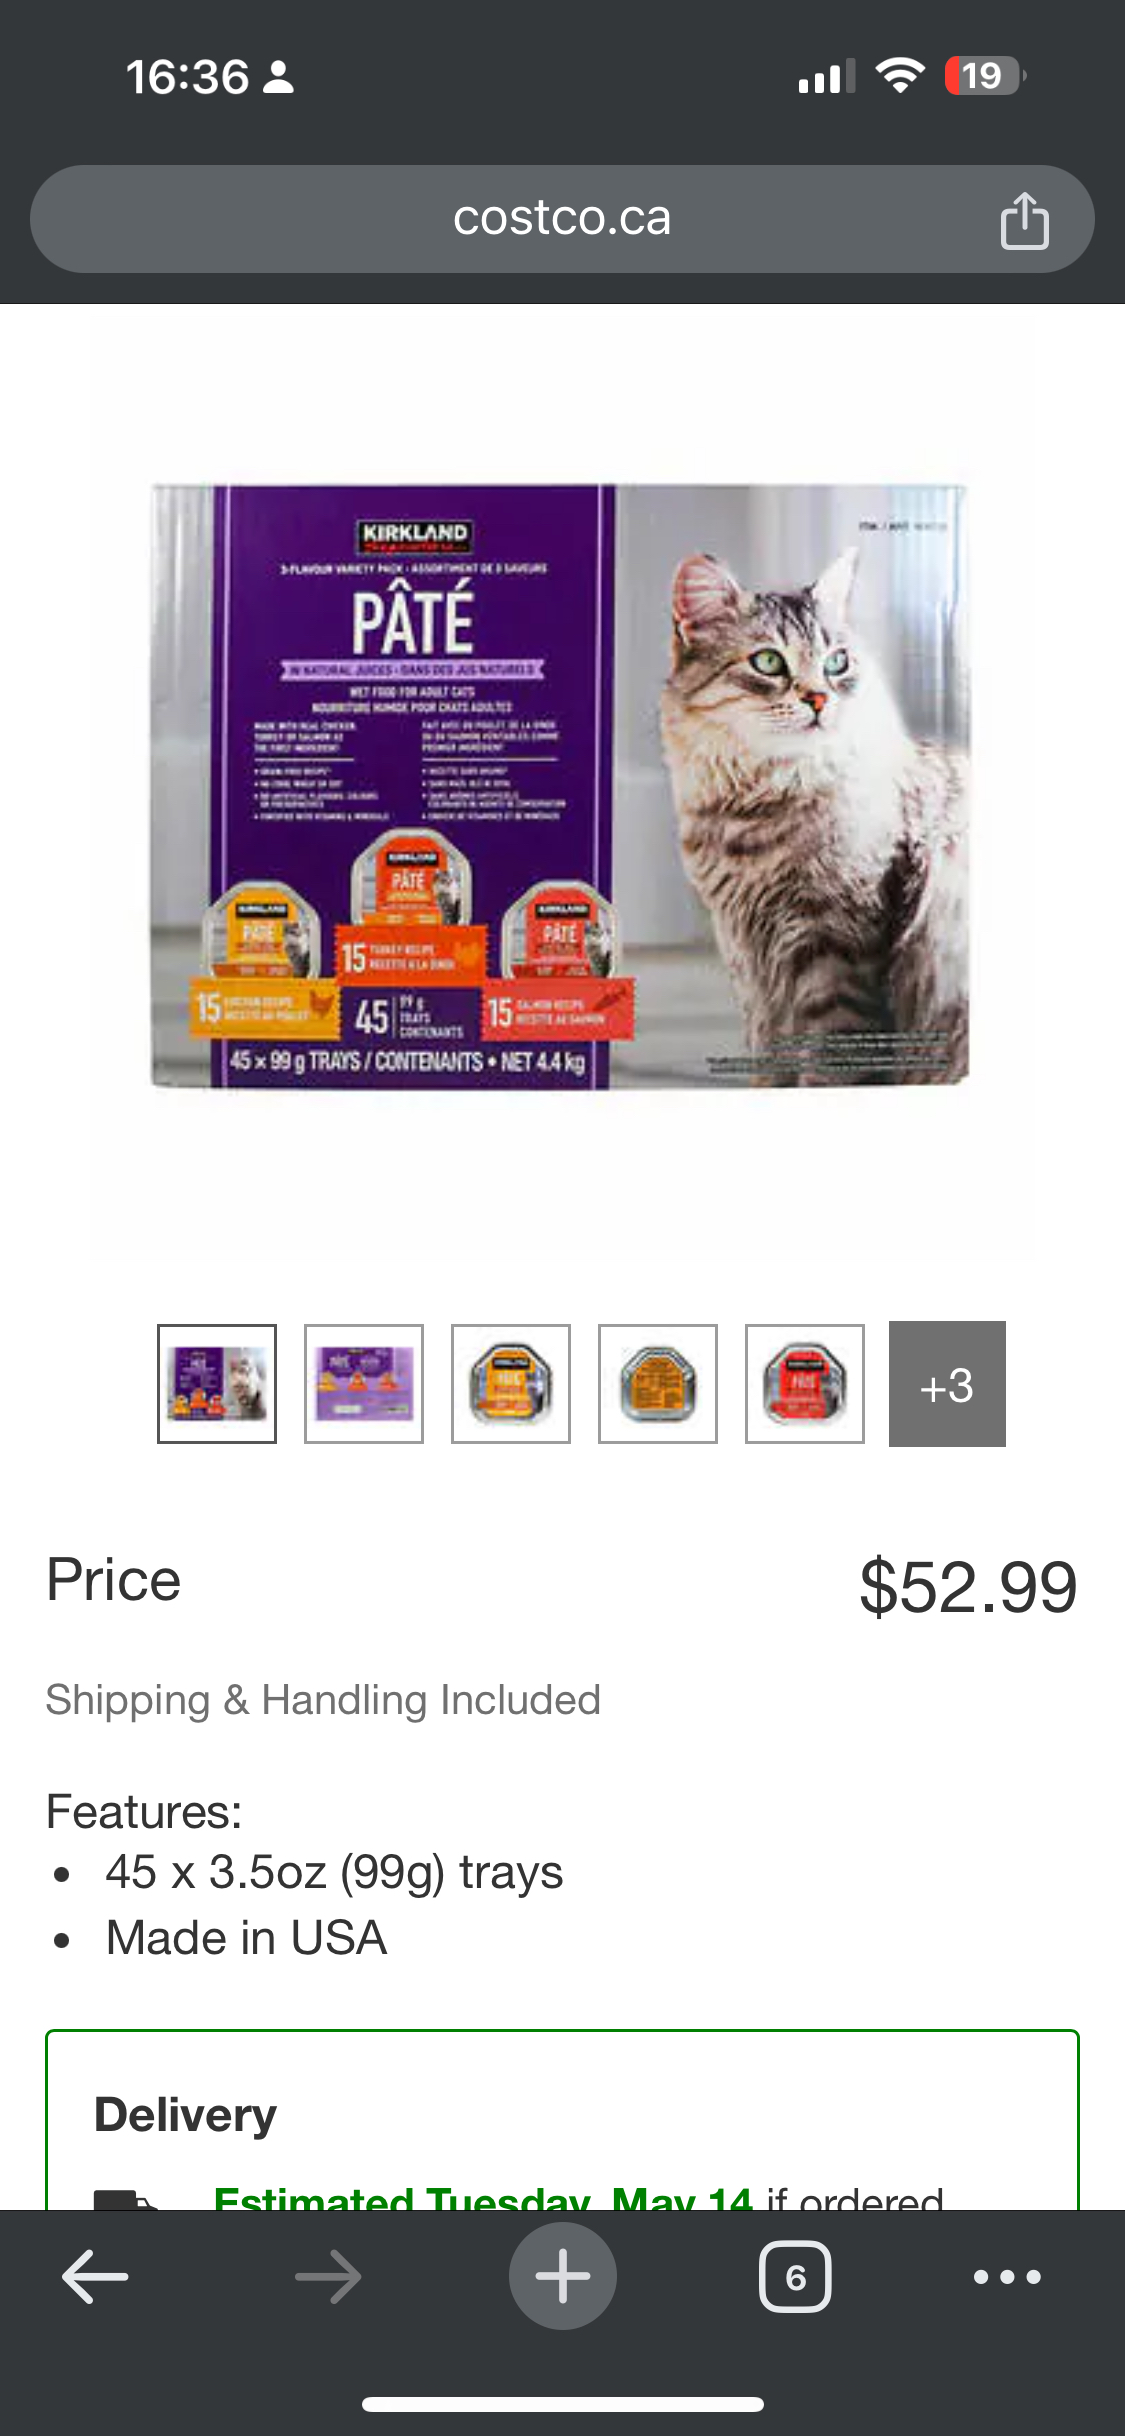The height and width of the screenshot is (2436, 1125).
Task: Open the tab switcher showing 6 tabs
Action: 795,2277
